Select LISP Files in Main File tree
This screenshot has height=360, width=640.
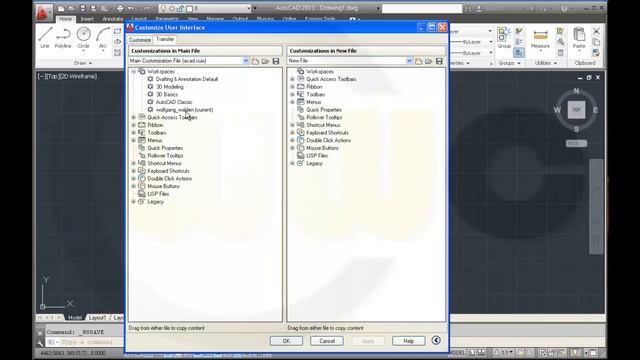pos(158,194)
